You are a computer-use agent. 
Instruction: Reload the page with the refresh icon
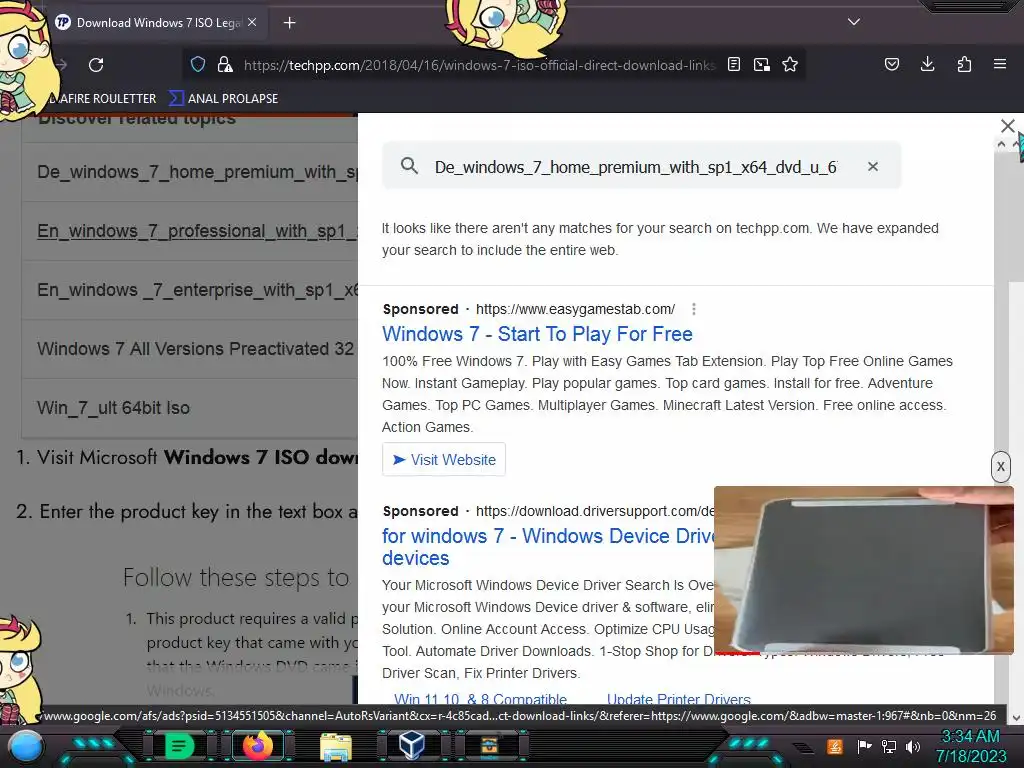click(96, 65)
